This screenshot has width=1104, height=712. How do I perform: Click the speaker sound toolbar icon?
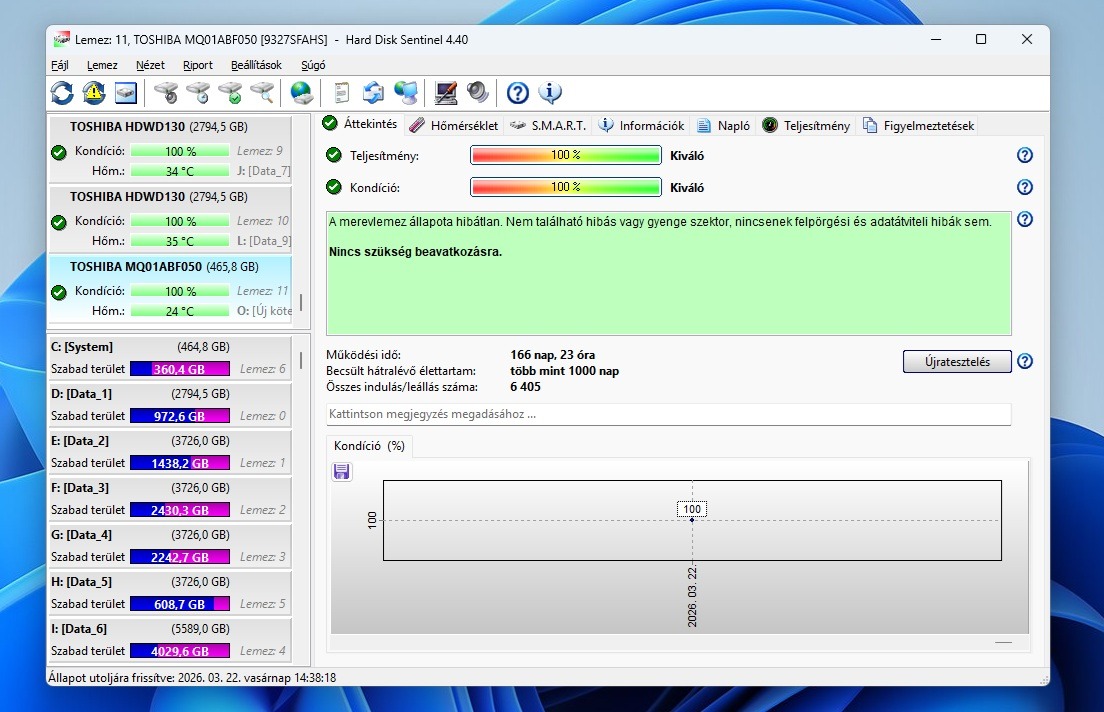(477, 92)
